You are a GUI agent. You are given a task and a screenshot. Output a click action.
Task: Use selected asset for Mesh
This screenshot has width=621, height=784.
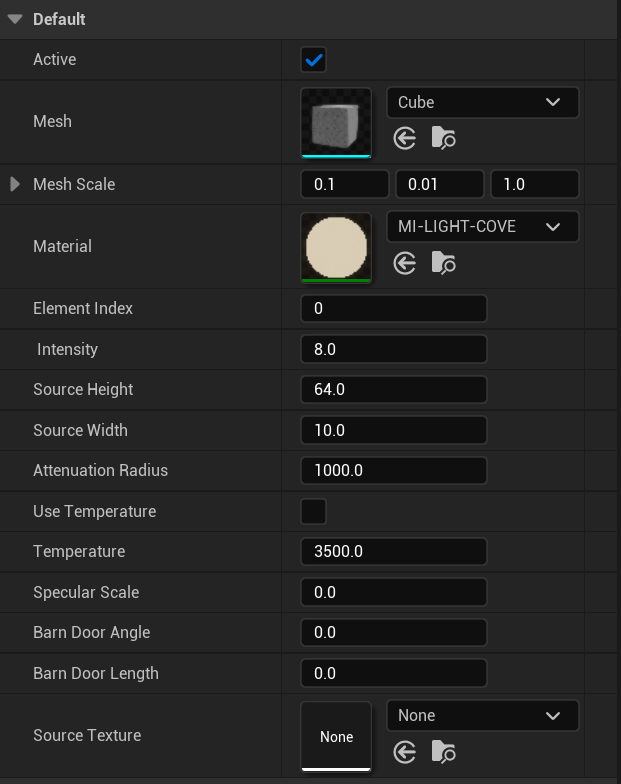[404, 138]
